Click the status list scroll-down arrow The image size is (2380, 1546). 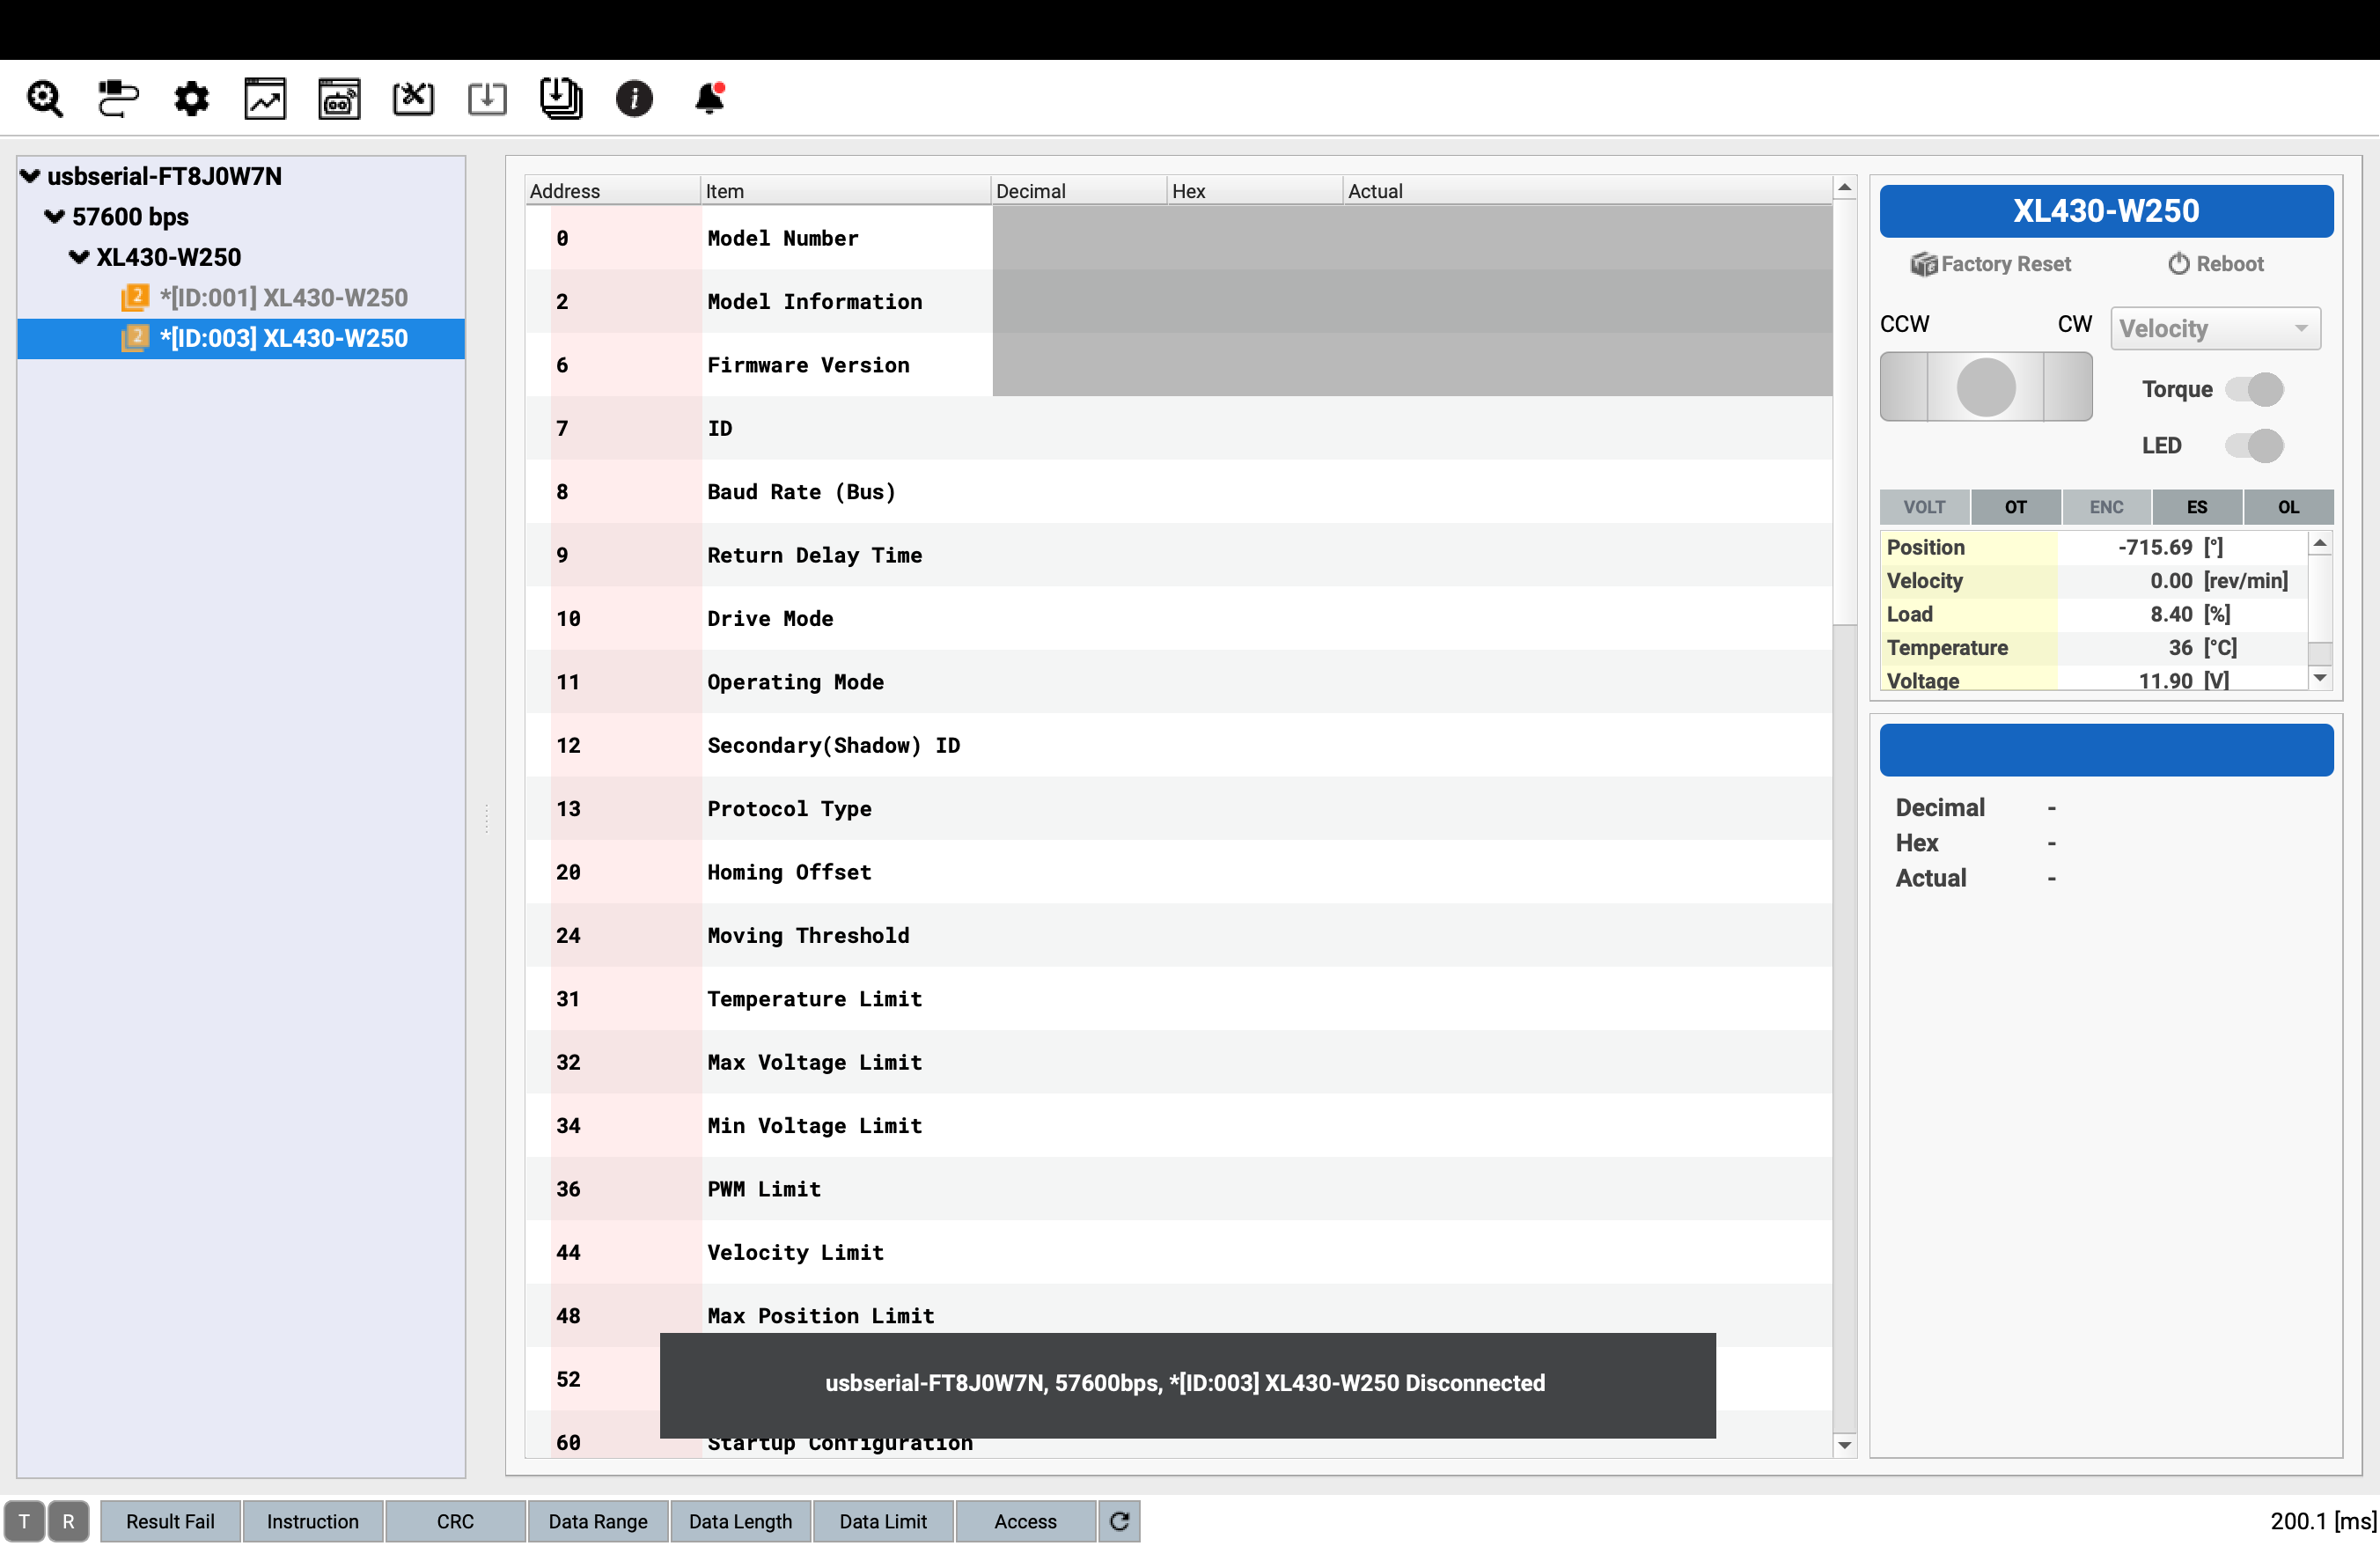click(2320, 678)
